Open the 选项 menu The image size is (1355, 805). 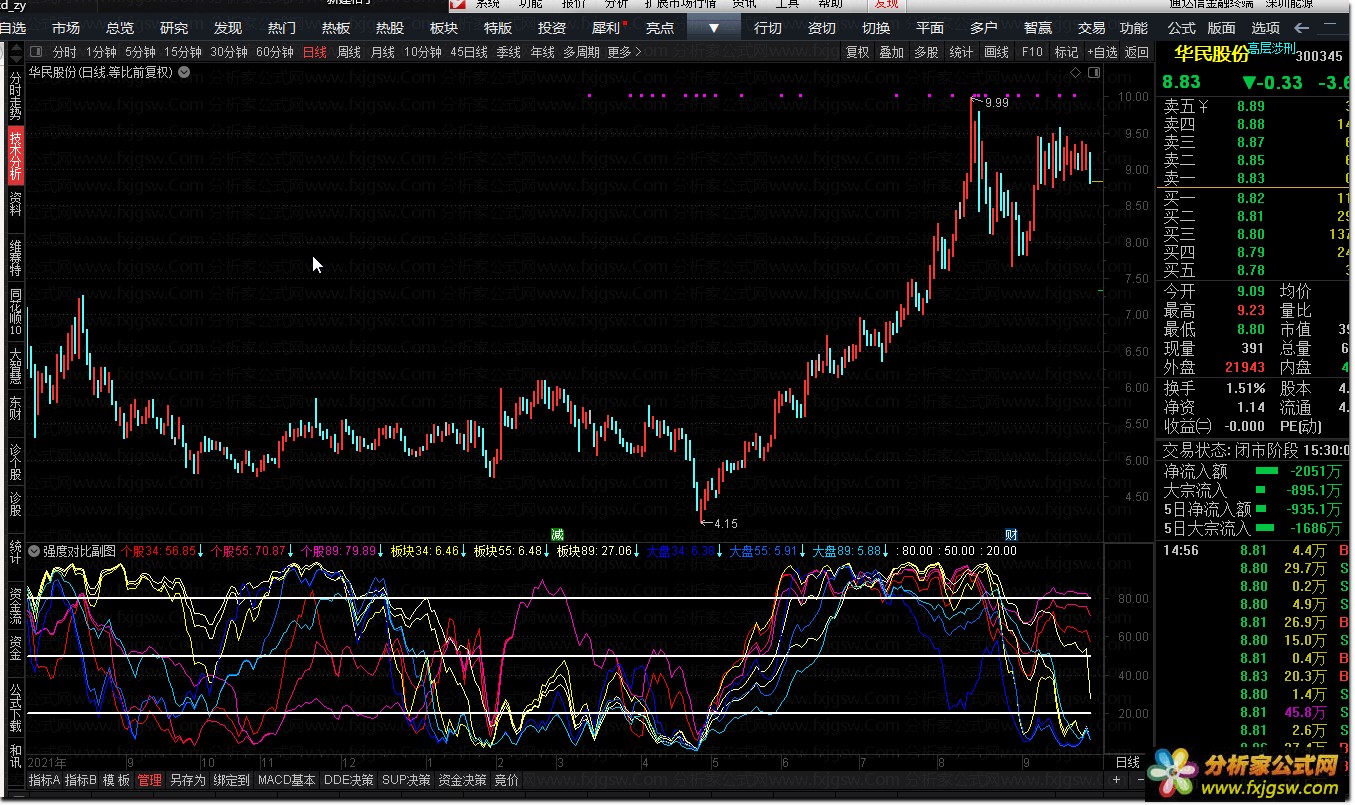(x=1265, y=28)
